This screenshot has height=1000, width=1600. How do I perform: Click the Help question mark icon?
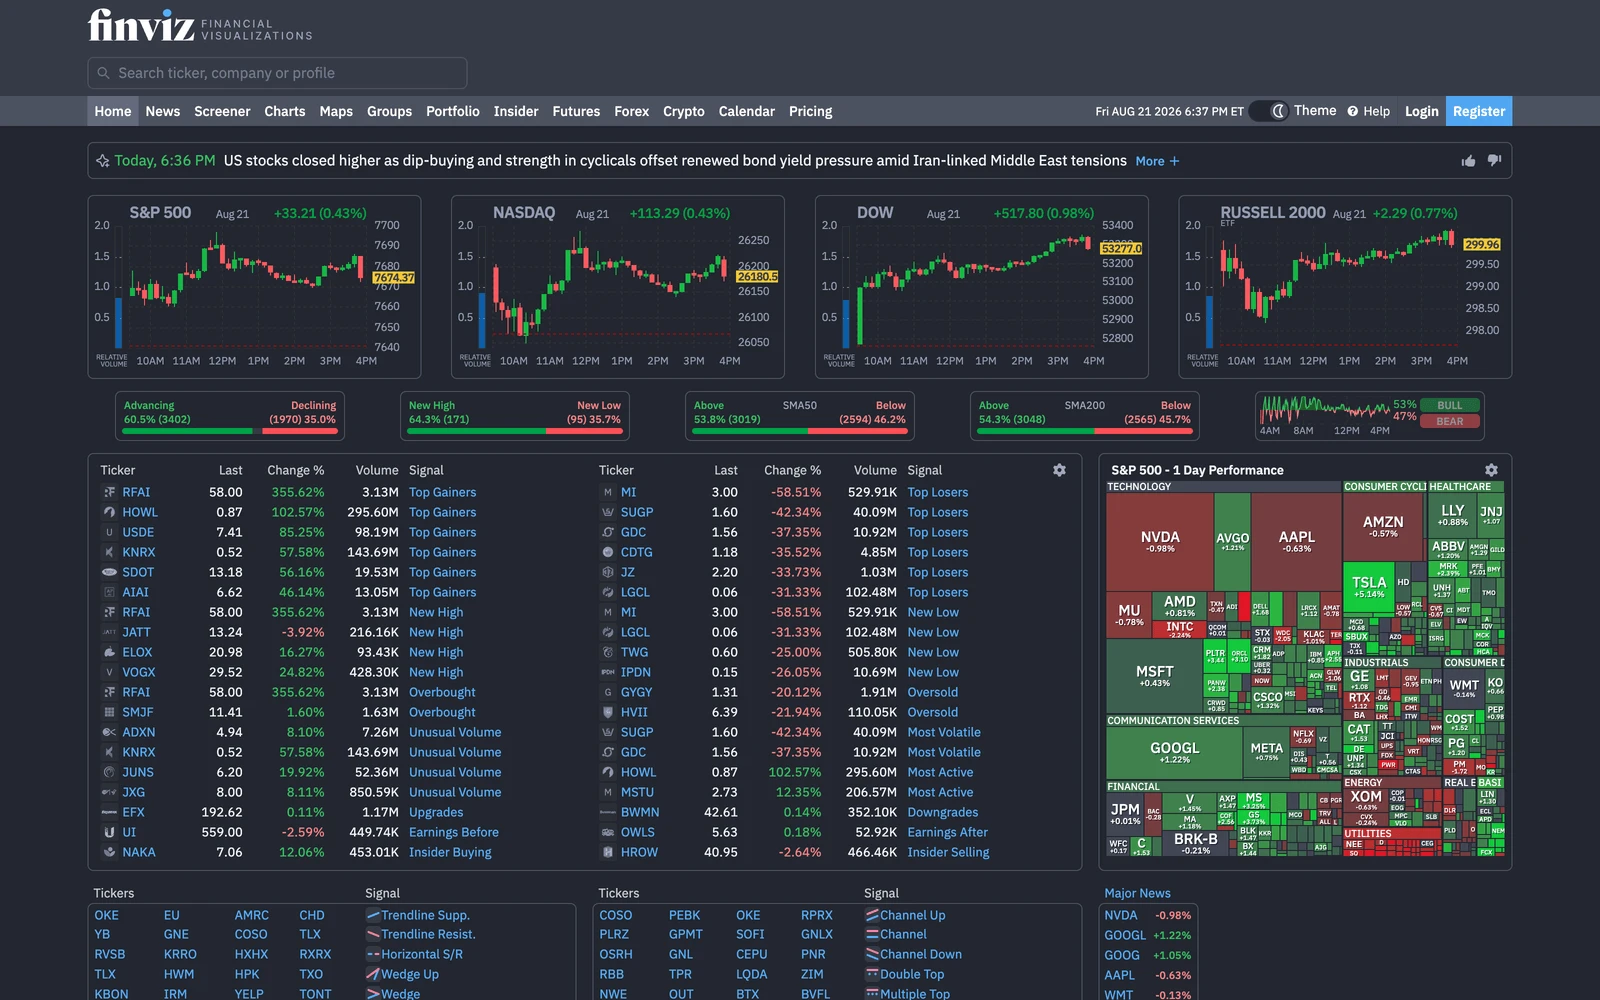pyautogui.click(x=1353, y=111)
